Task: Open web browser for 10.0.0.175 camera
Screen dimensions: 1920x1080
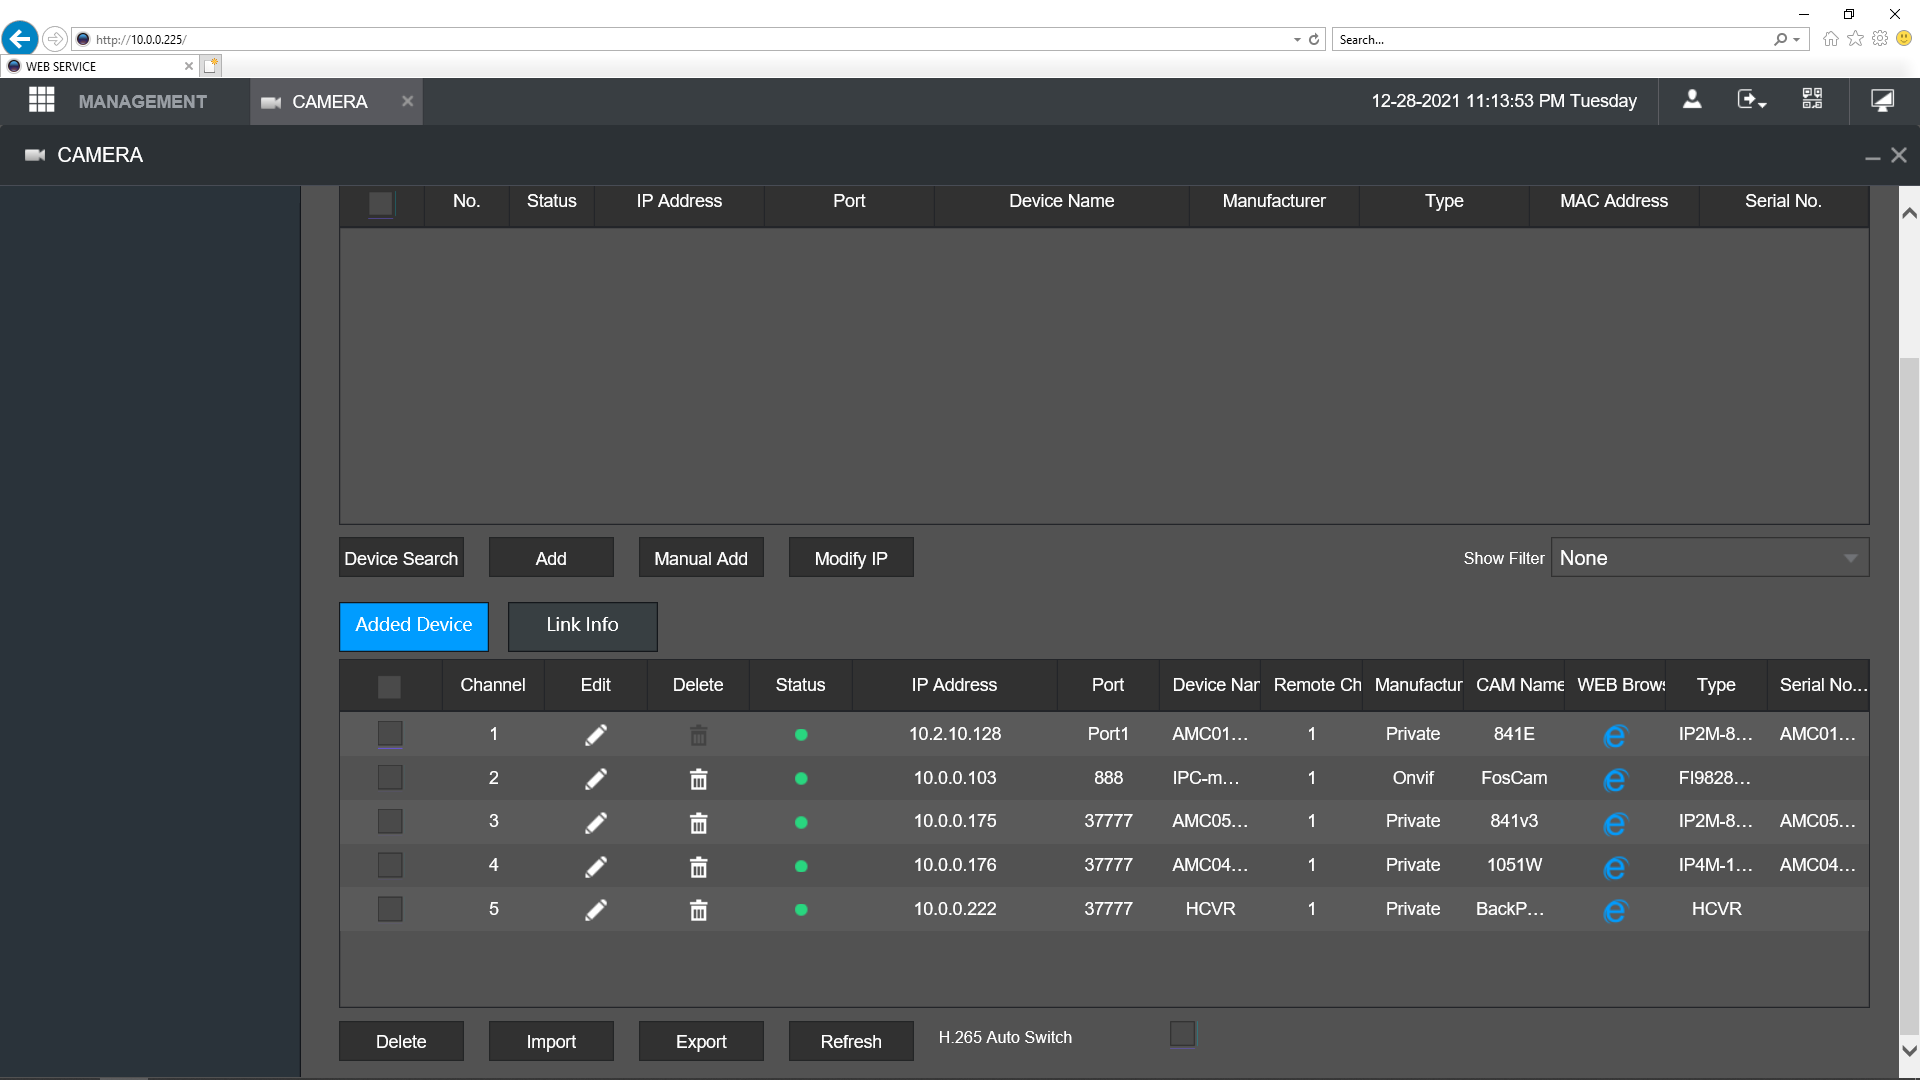Action: (x=1615, y=824)
